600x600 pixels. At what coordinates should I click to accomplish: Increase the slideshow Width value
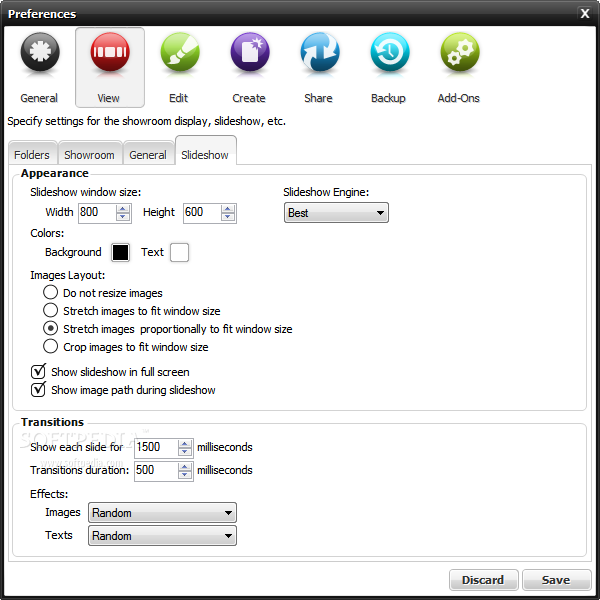tap(123, 209)
